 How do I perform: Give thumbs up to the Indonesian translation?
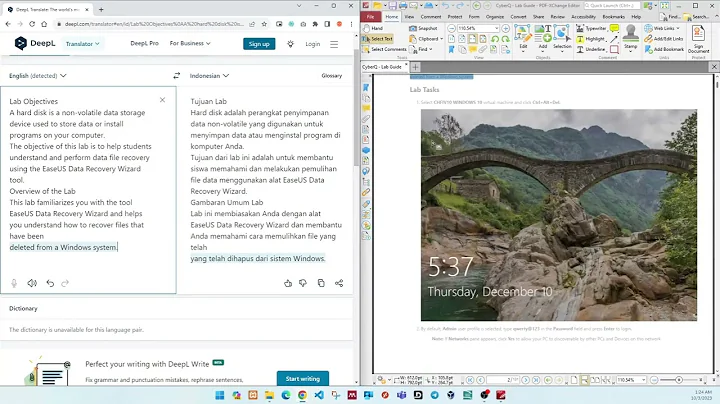click(288, 283)
